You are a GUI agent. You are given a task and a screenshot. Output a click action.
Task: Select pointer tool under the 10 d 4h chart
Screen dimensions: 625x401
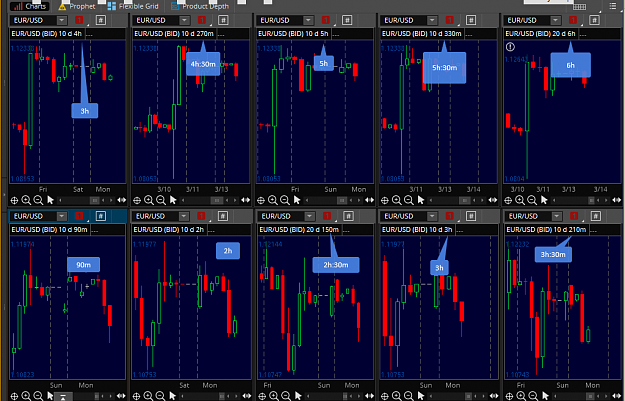click(x=50, y=200)
